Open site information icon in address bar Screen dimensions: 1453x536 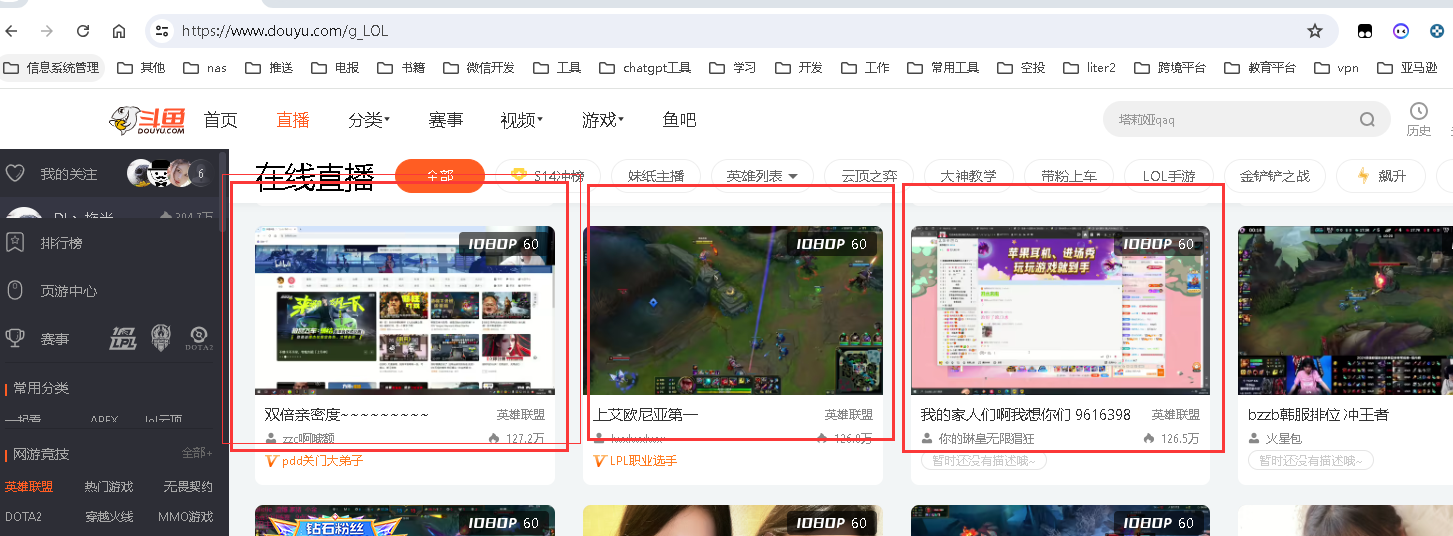pyautogui.click(x=161, y=31)
